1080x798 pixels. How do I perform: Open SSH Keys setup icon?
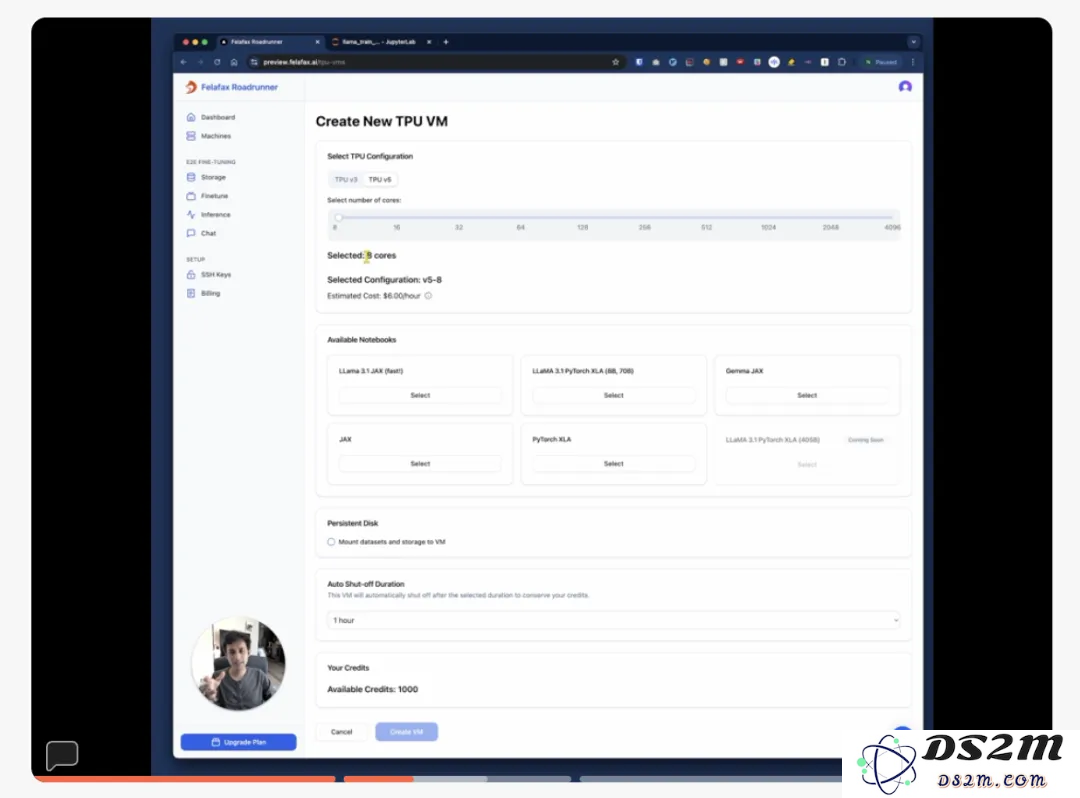pyautogui.click(x=191, y=275)
